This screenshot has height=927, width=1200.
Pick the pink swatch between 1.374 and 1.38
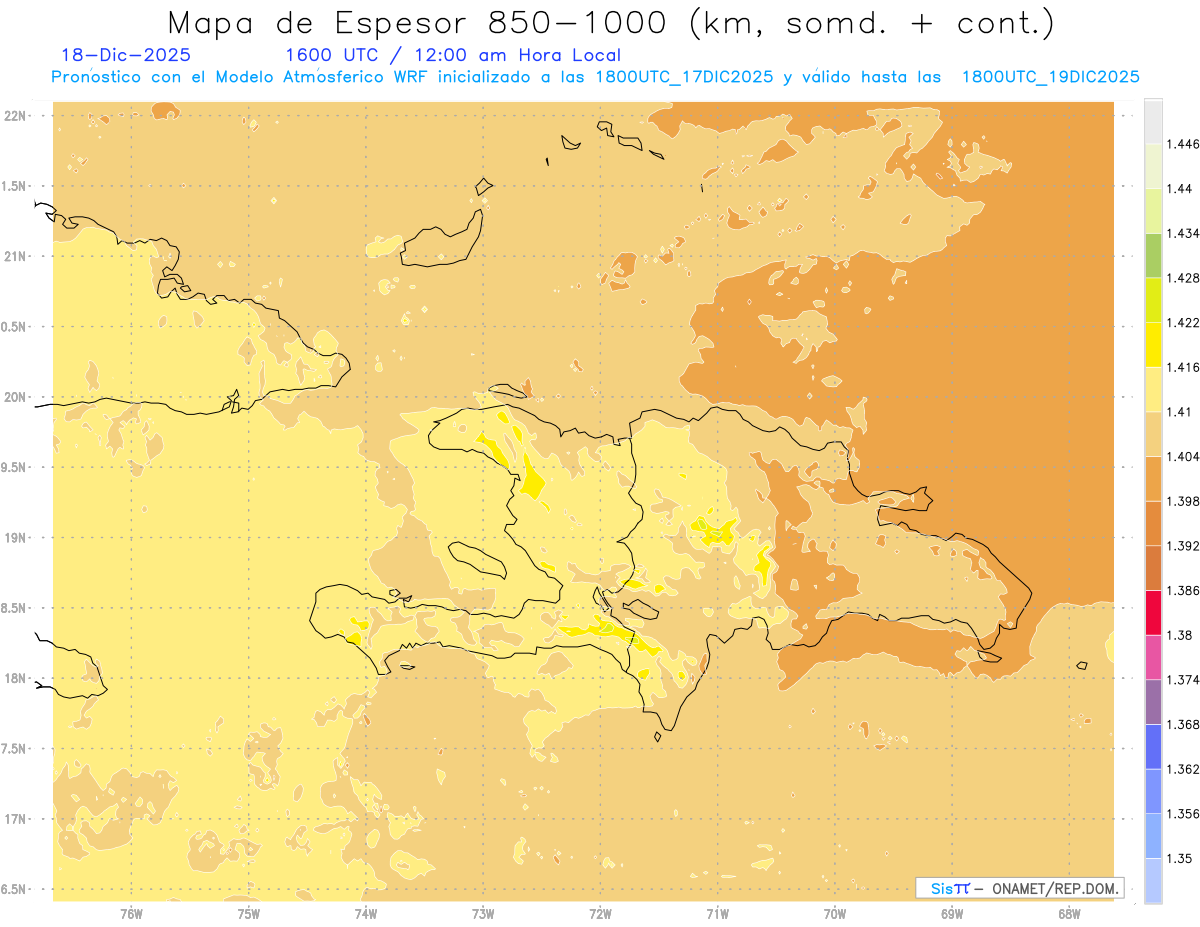[1153, 658]
